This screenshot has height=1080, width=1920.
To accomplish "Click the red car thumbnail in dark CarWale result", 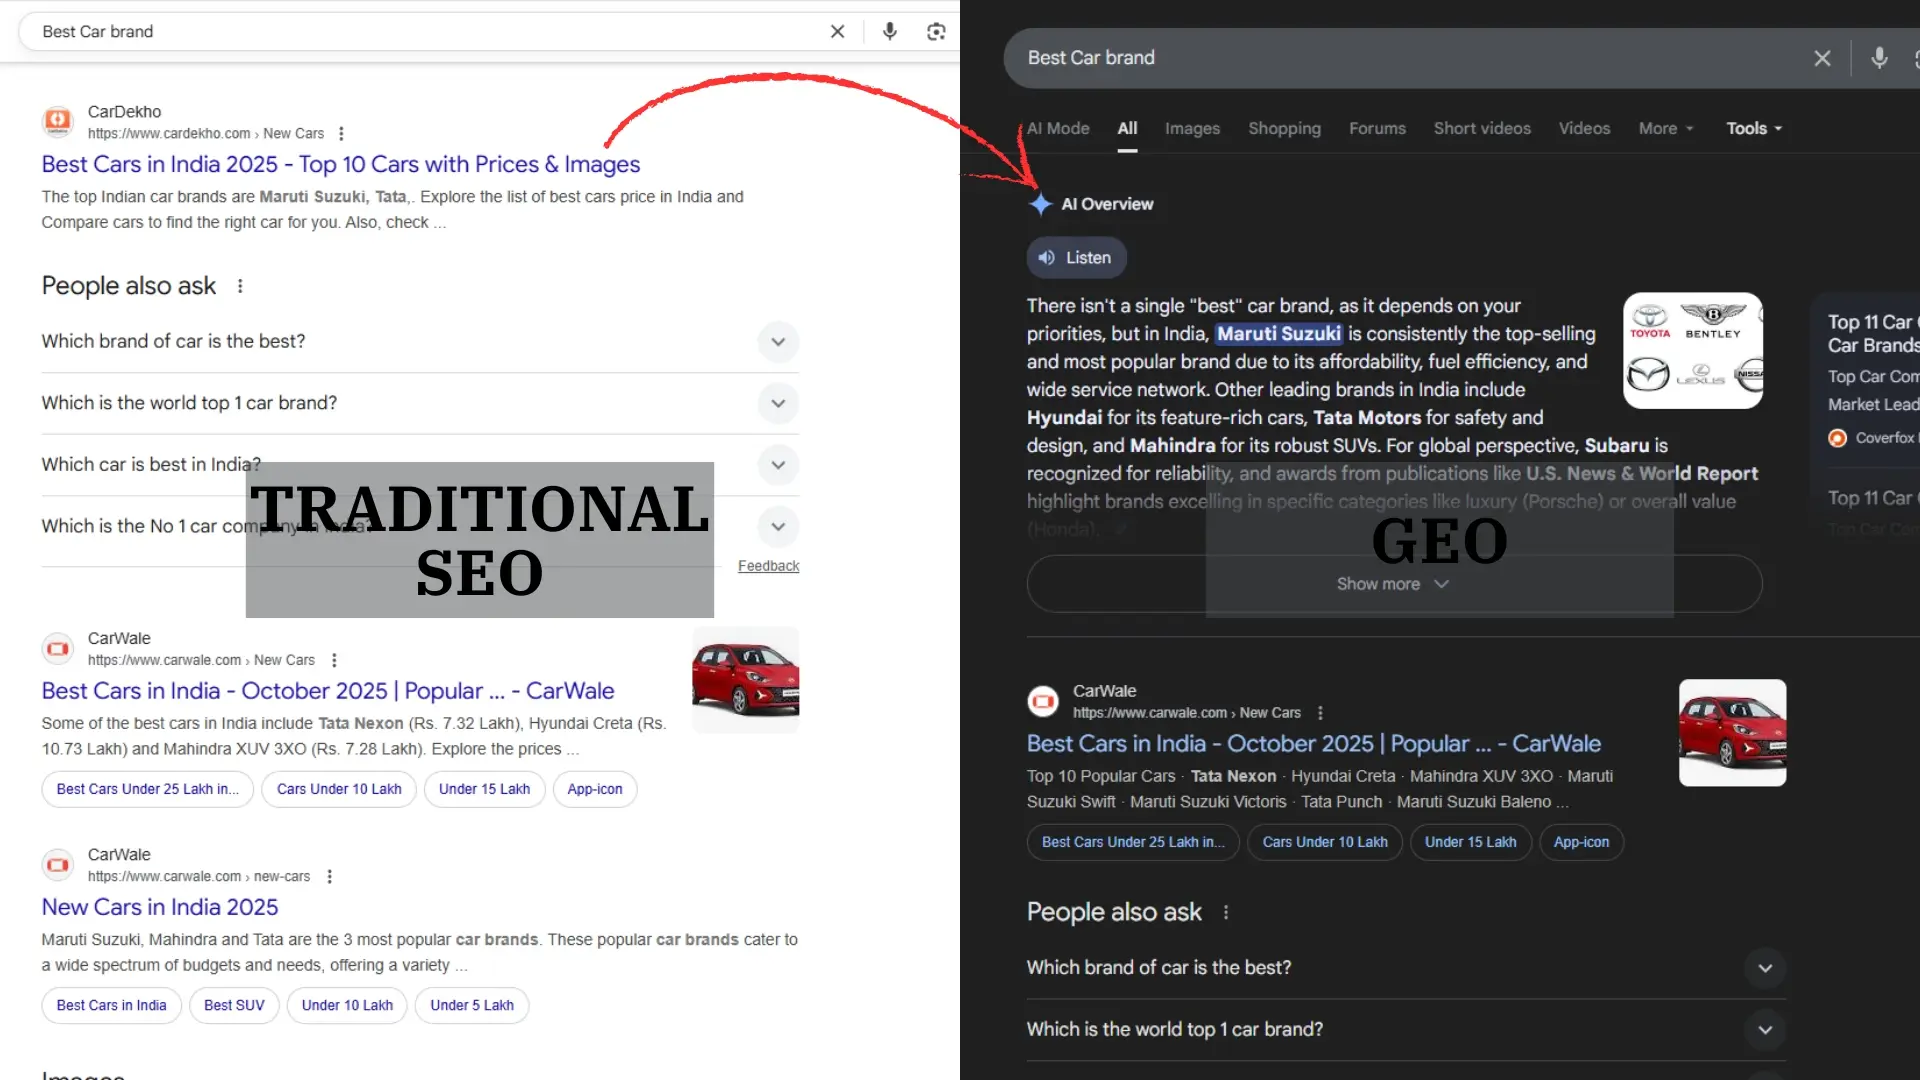I will tap(1732, 733).
